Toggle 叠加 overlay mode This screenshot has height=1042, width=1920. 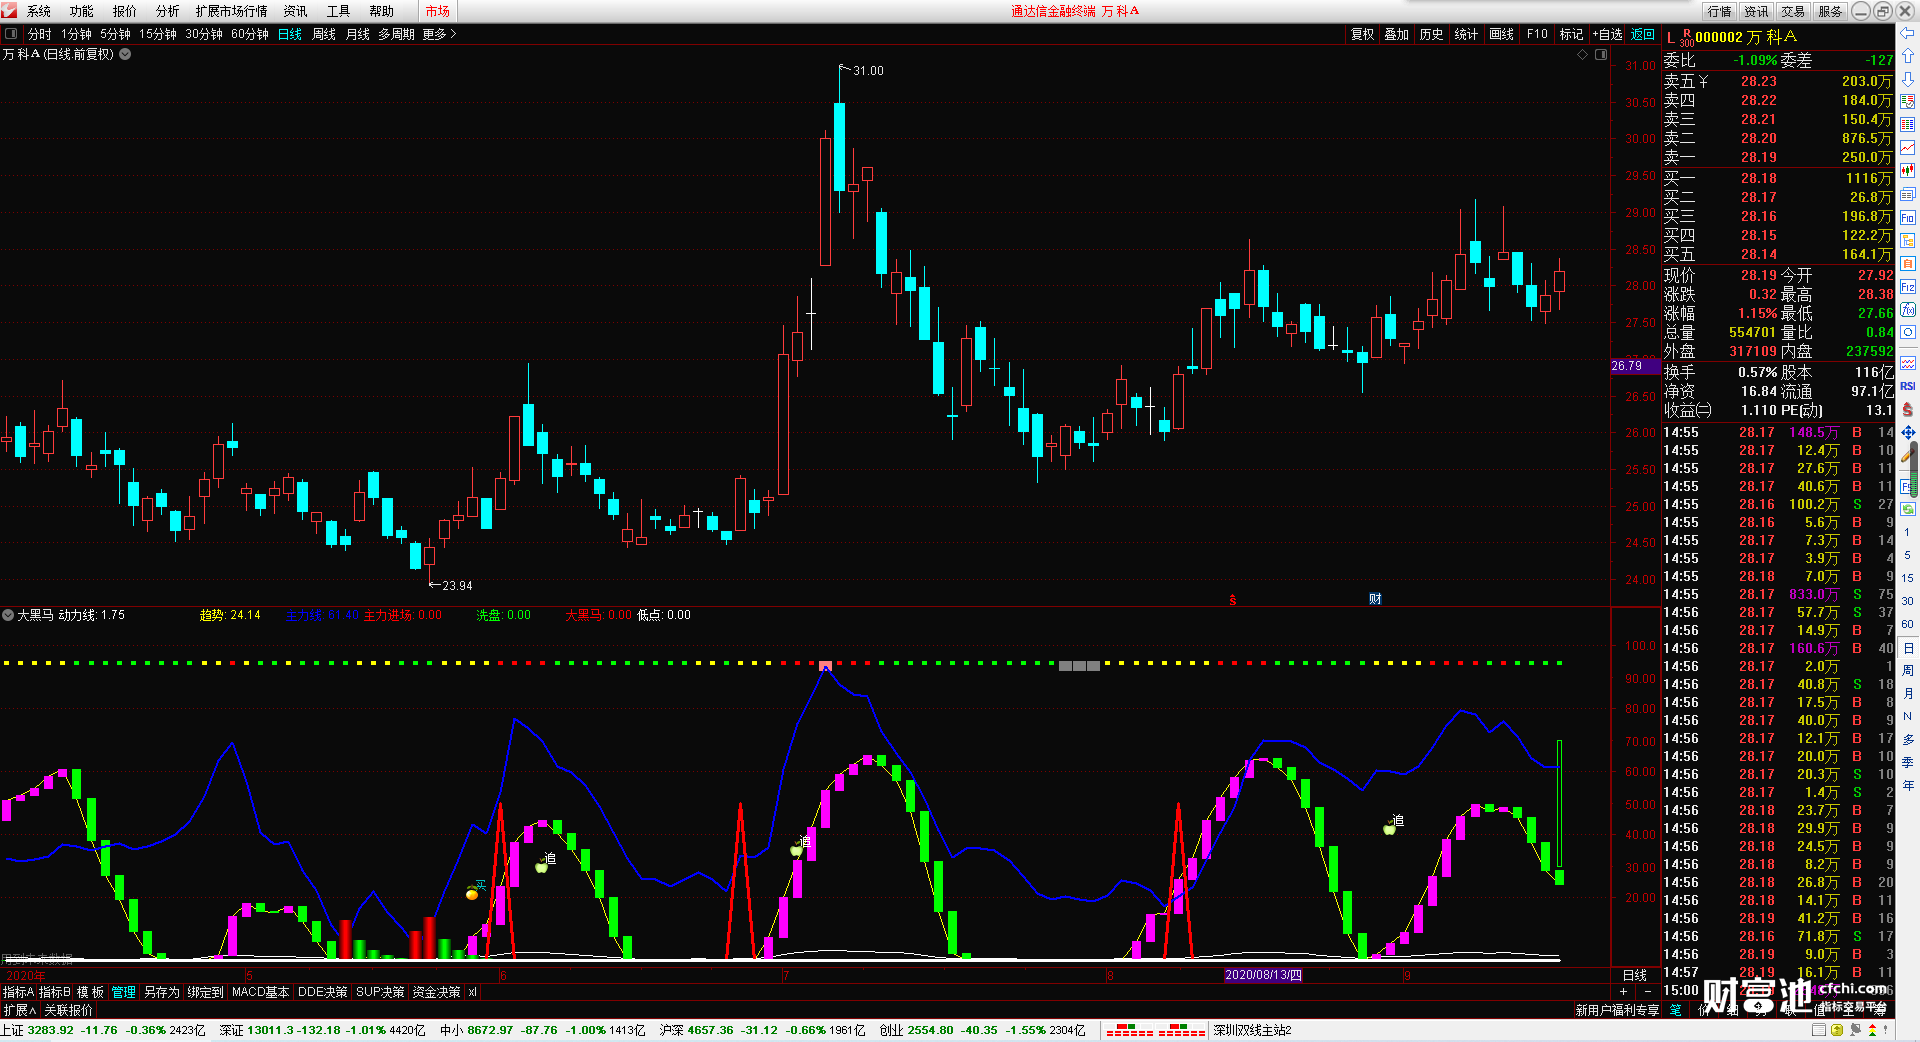[x=1396, y=34]
